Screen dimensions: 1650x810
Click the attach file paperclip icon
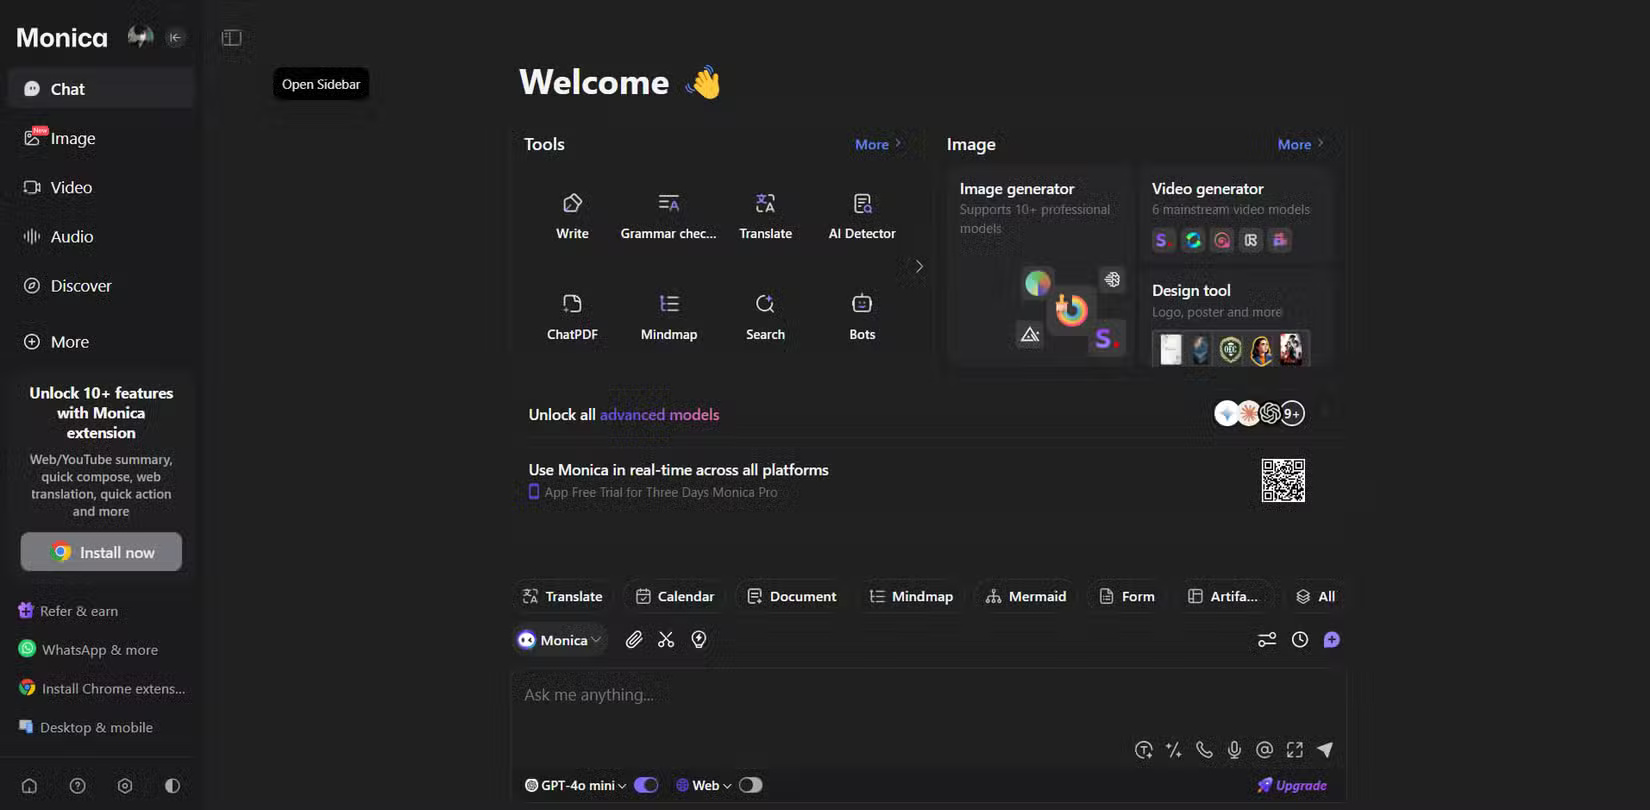point(634,640)
